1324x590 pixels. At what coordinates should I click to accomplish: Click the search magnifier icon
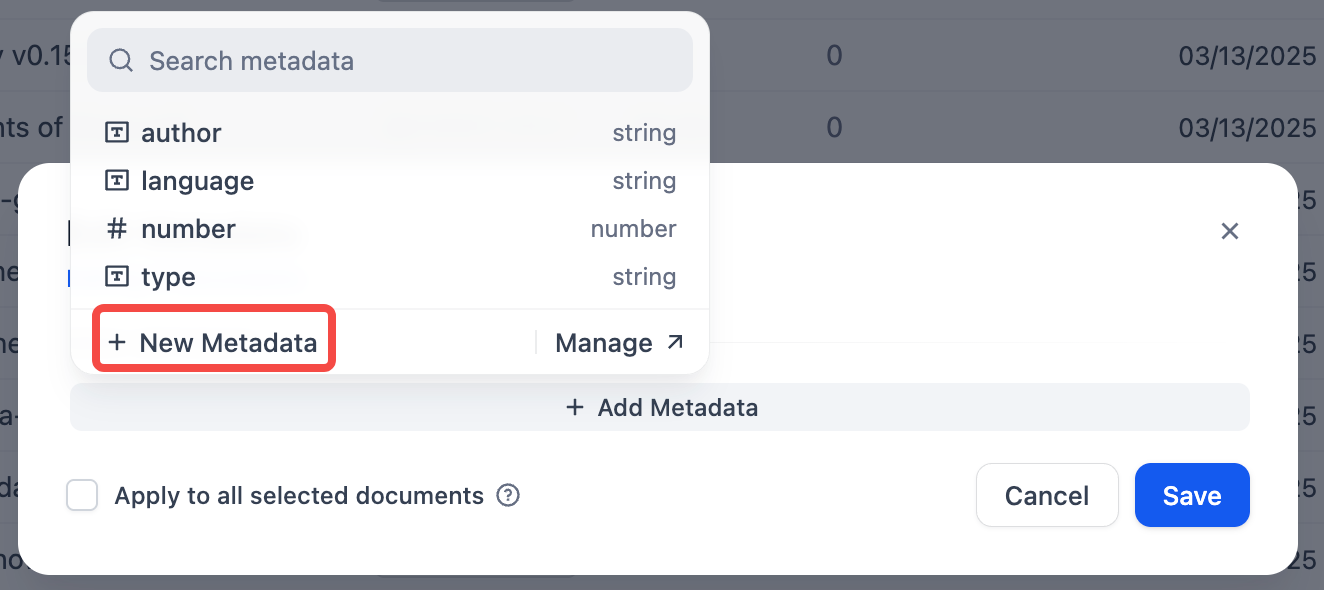click(x=121, y=61)
